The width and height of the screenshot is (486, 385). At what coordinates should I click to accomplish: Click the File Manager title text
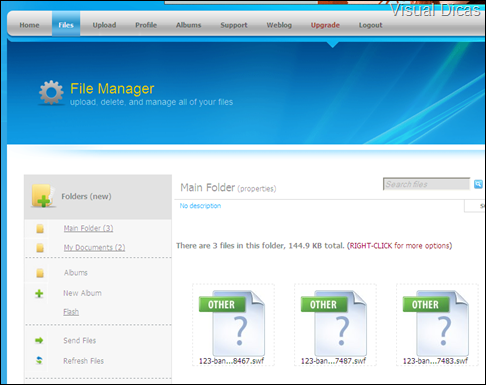[112, 89]
